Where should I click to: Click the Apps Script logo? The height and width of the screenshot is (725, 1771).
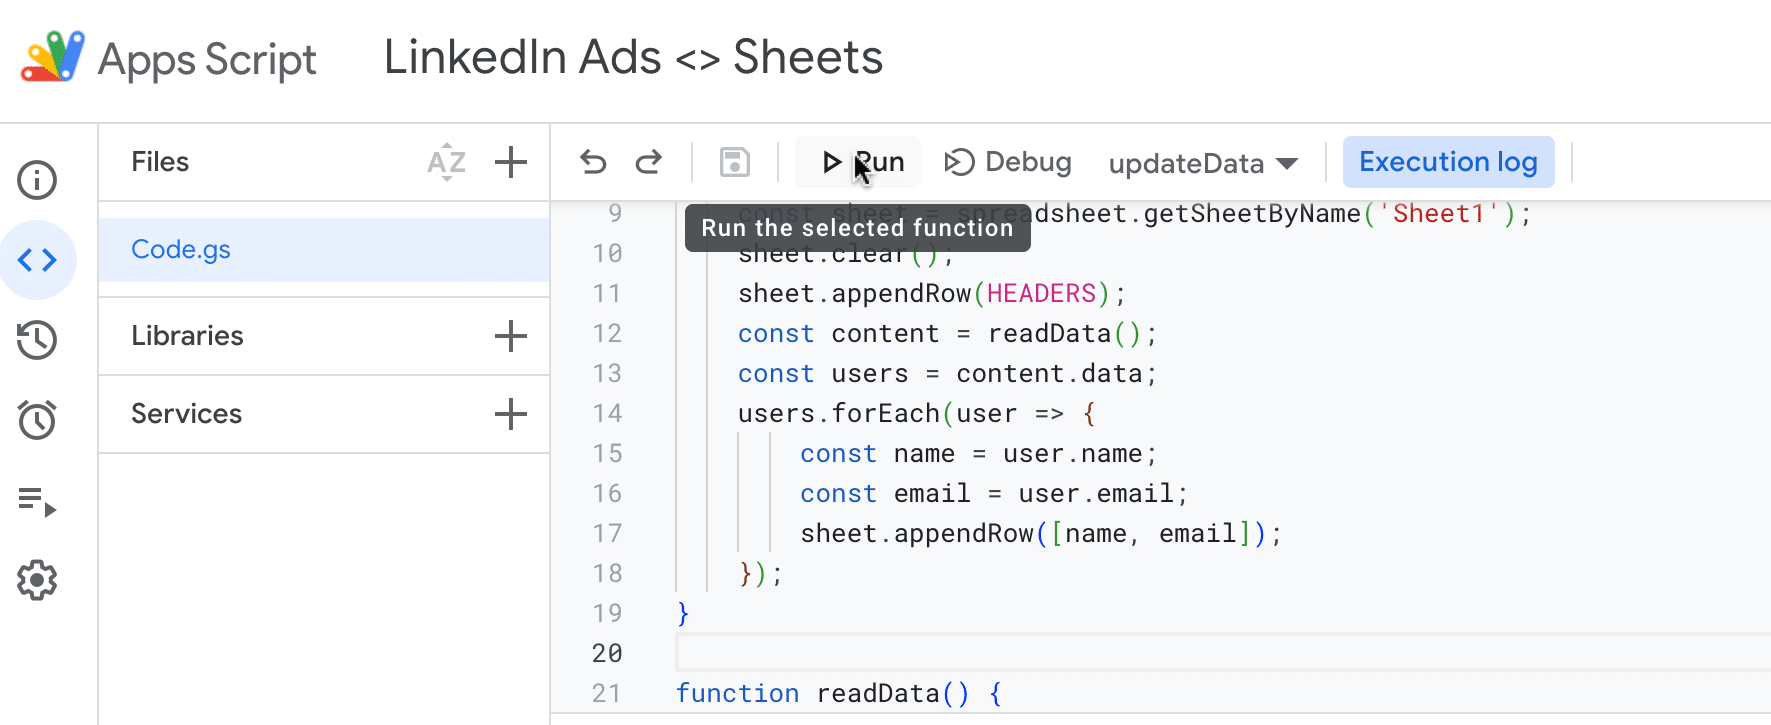pyautogui.click(x=53, y=57)
